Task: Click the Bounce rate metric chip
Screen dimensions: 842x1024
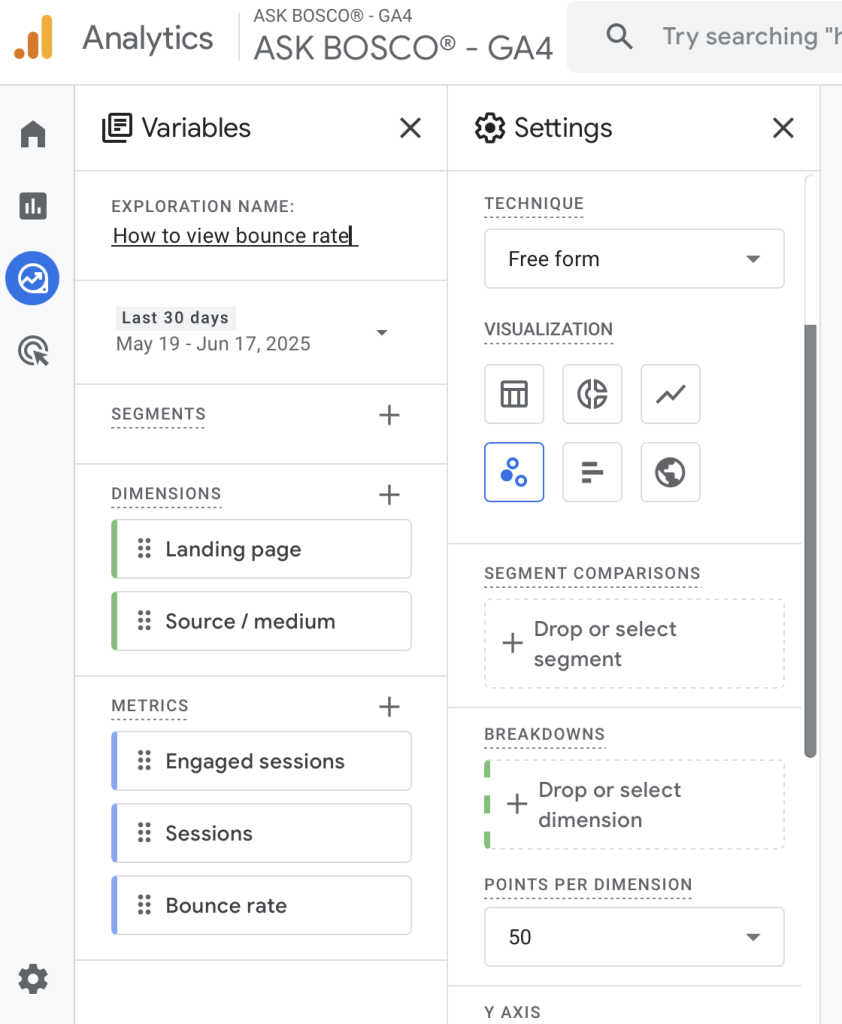Action: (x=262, y=906)
